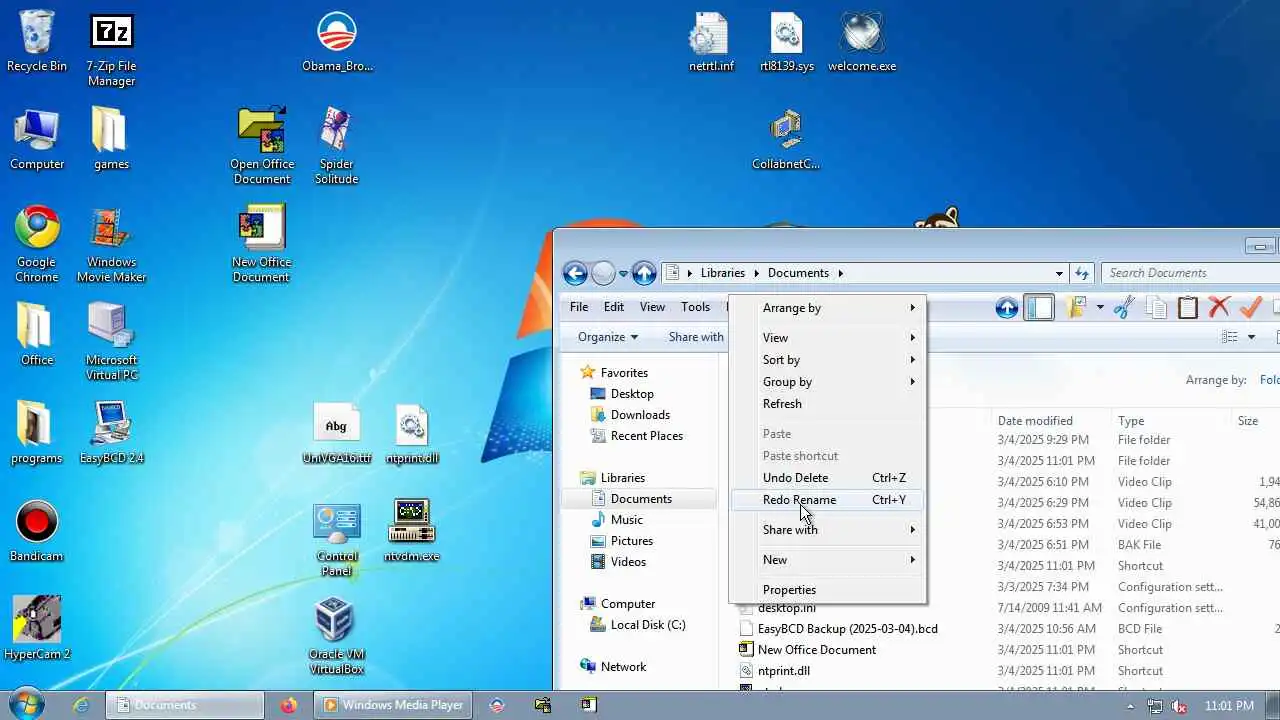This screenshot has height=720, width=1280.
Task: Open the recent pages dropdown arrow
Action: (x=623, y=273)
